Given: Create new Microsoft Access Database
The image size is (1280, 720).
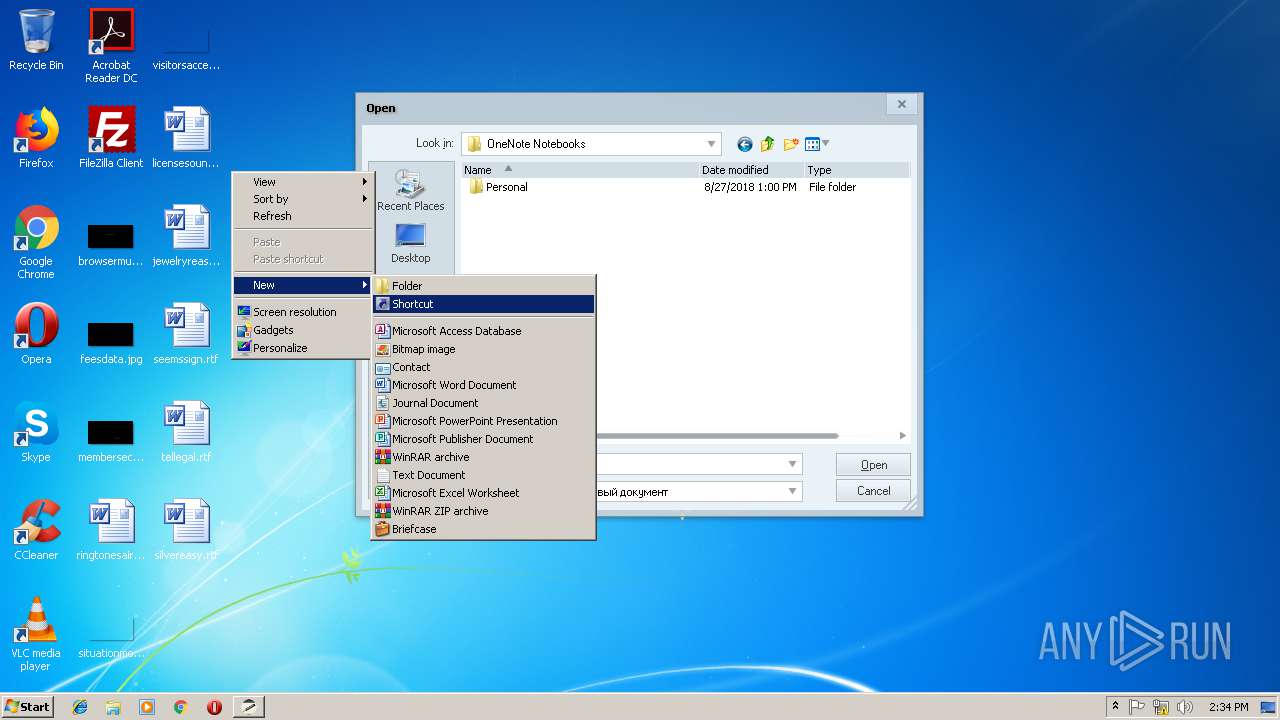Looking at the screenshot, I should click(x=484, y=331).
